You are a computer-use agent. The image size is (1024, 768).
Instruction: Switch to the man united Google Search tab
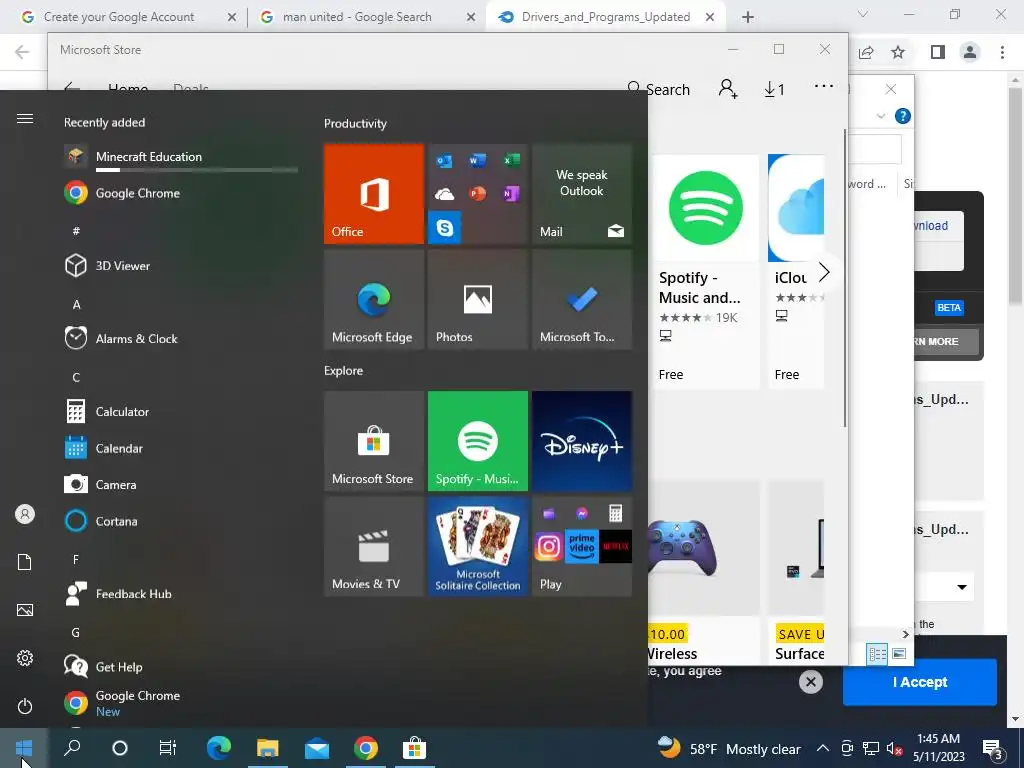pos(357,17)
